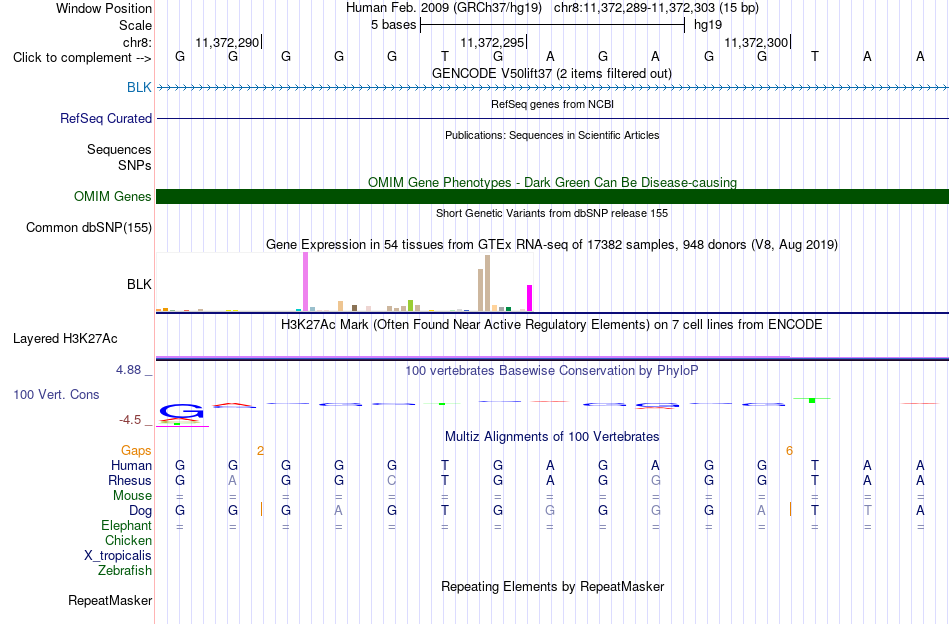Click the Common dbSNP(155) label
Screen dimensions: 950x624
pyautogui.click(x=88, y=227)
